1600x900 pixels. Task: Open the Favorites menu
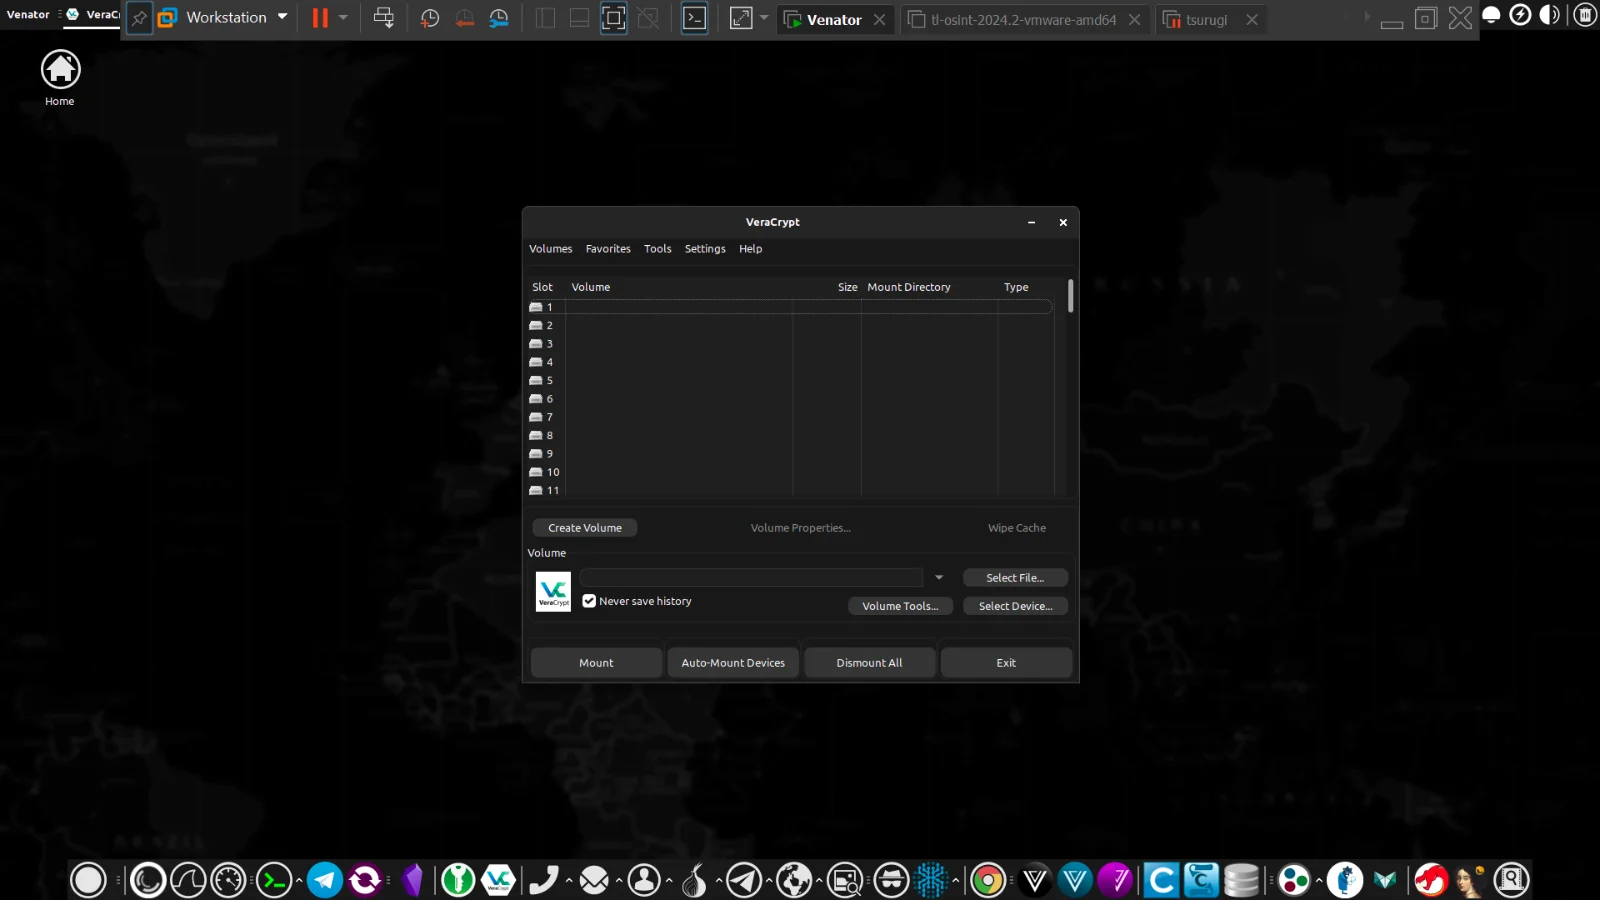pos(608,249)
